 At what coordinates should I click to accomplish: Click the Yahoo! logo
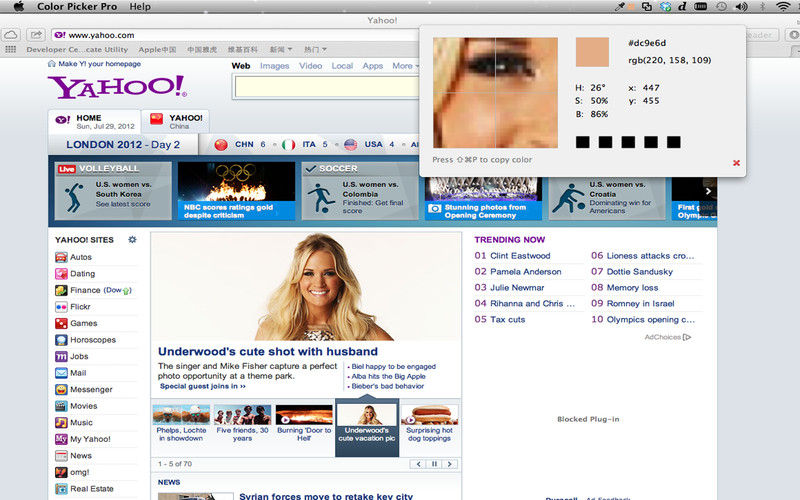tap(117, 87)
